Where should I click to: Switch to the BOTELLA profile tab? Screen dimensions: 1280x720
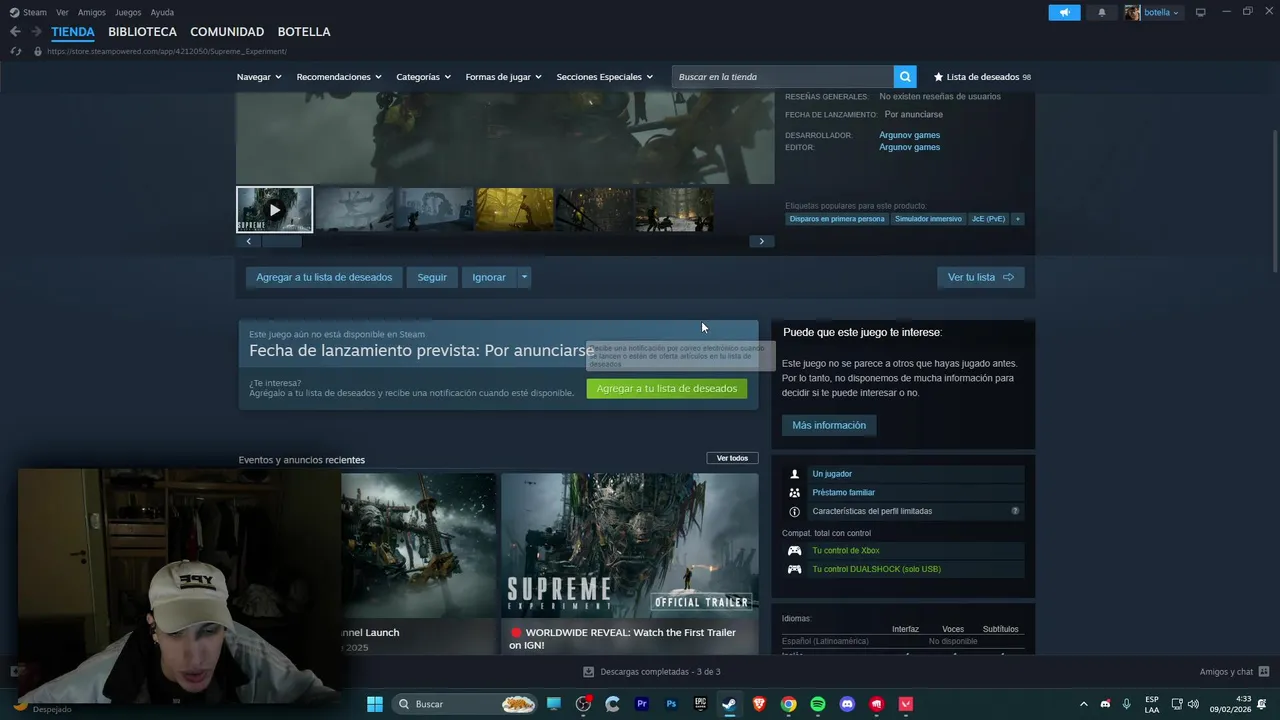point(304,32)
